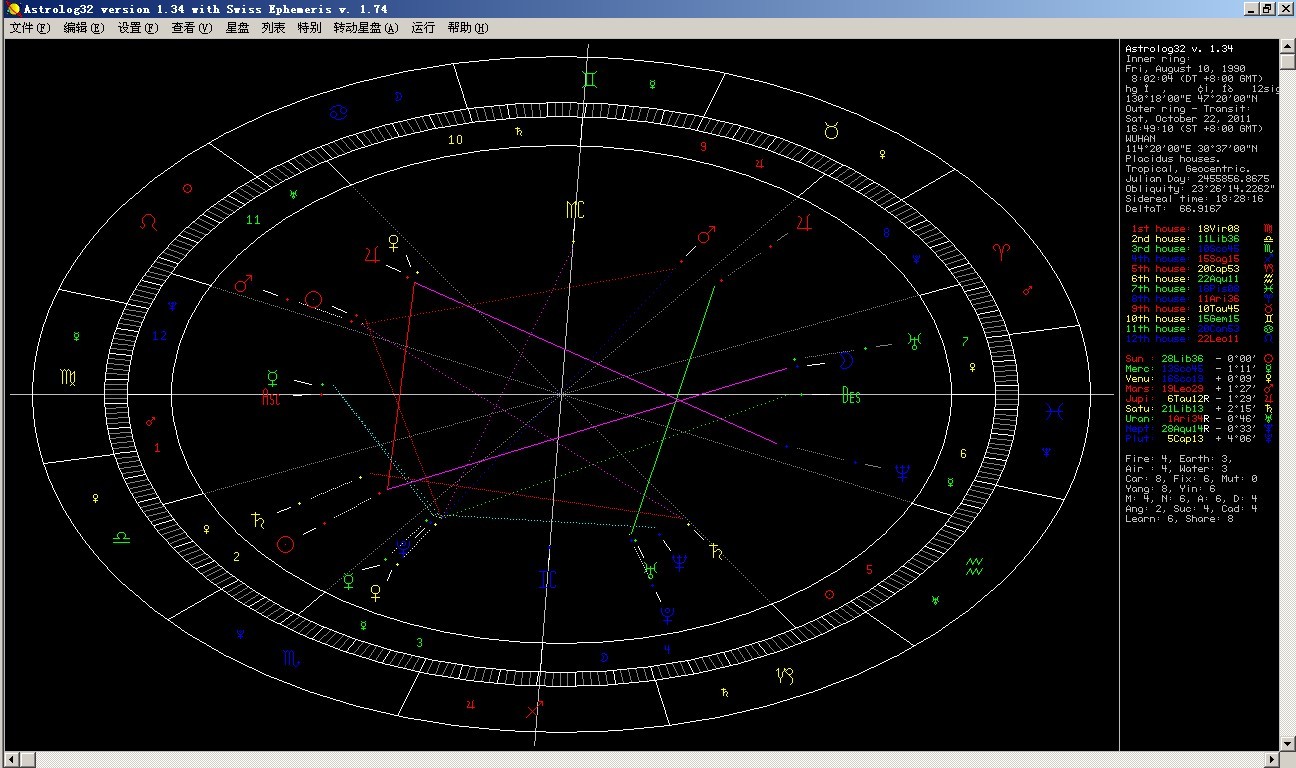Viewport: 1296px width, 768px height.
Task: Open the 查看(V) menu
Action: pyautogui.click(x=191, y=28)
